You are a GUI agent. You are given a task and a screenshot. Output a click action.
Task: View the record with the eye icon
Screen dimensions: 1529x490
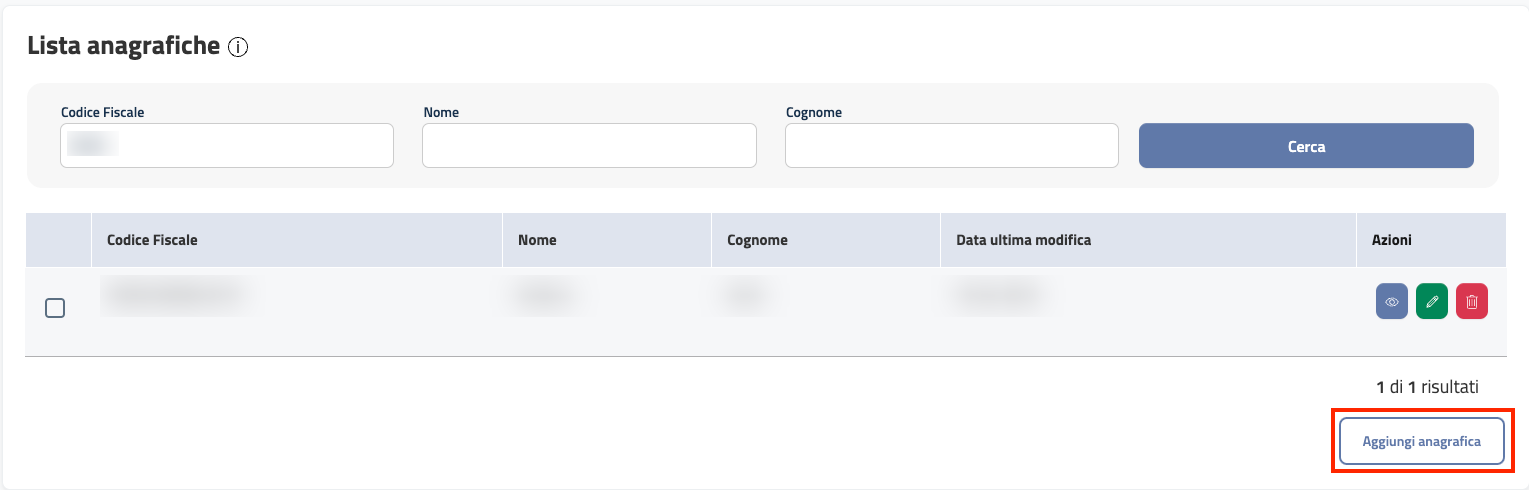[1391, 301]
